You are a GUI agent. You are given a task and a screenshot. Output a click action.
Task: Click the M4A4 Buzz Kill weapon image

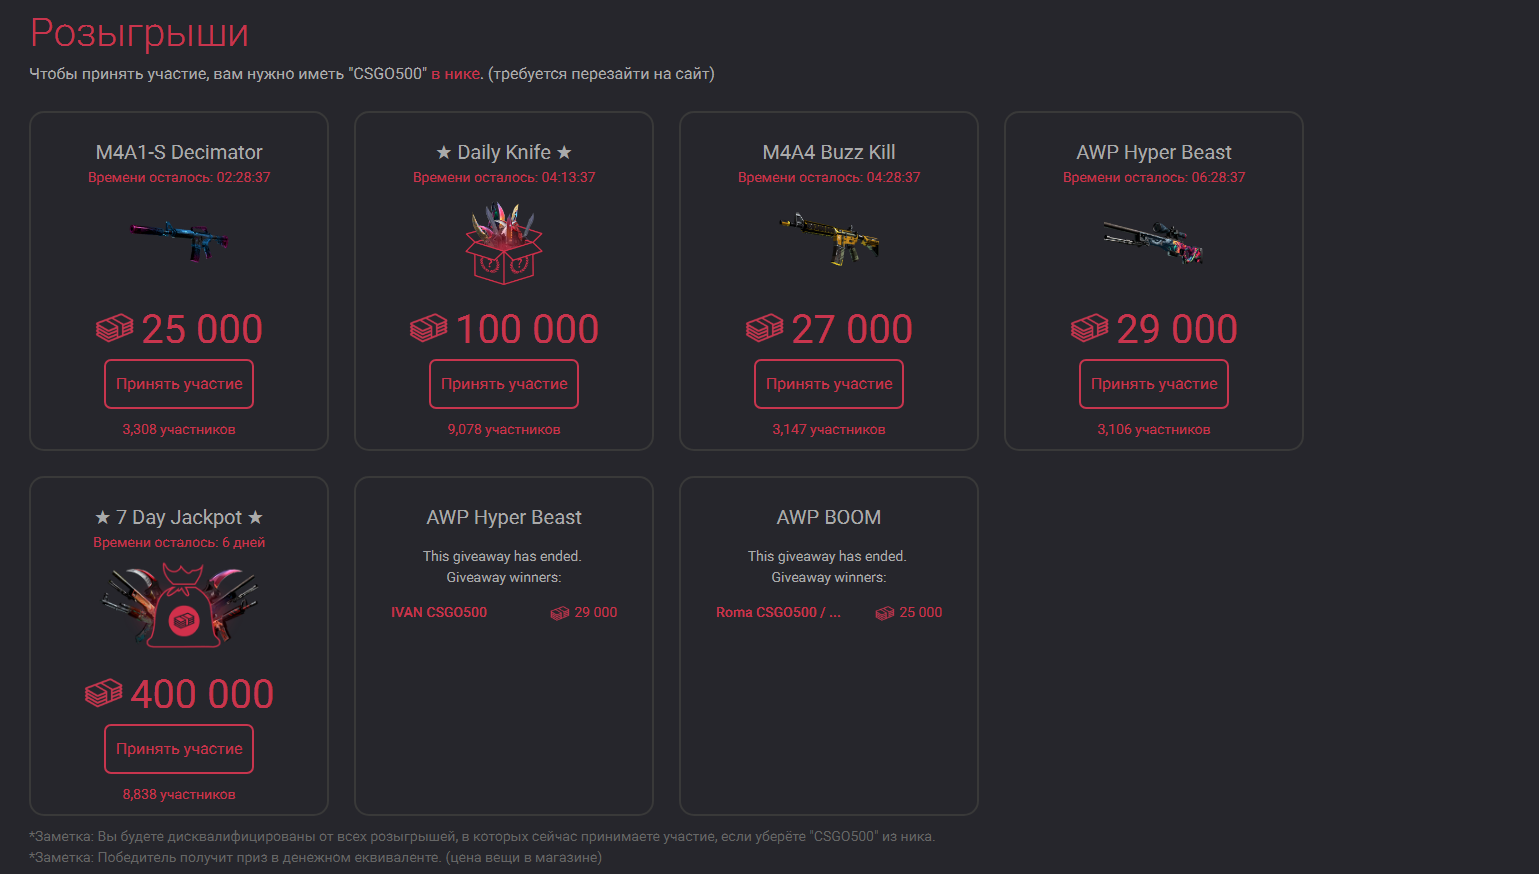[x=829, y=239]
